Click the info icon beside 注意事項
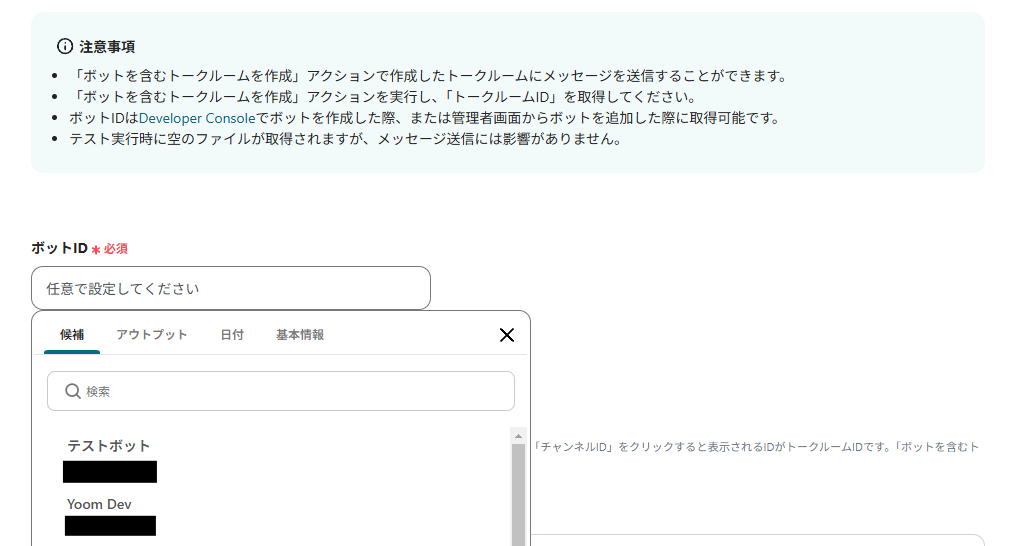 coord(65,46)
